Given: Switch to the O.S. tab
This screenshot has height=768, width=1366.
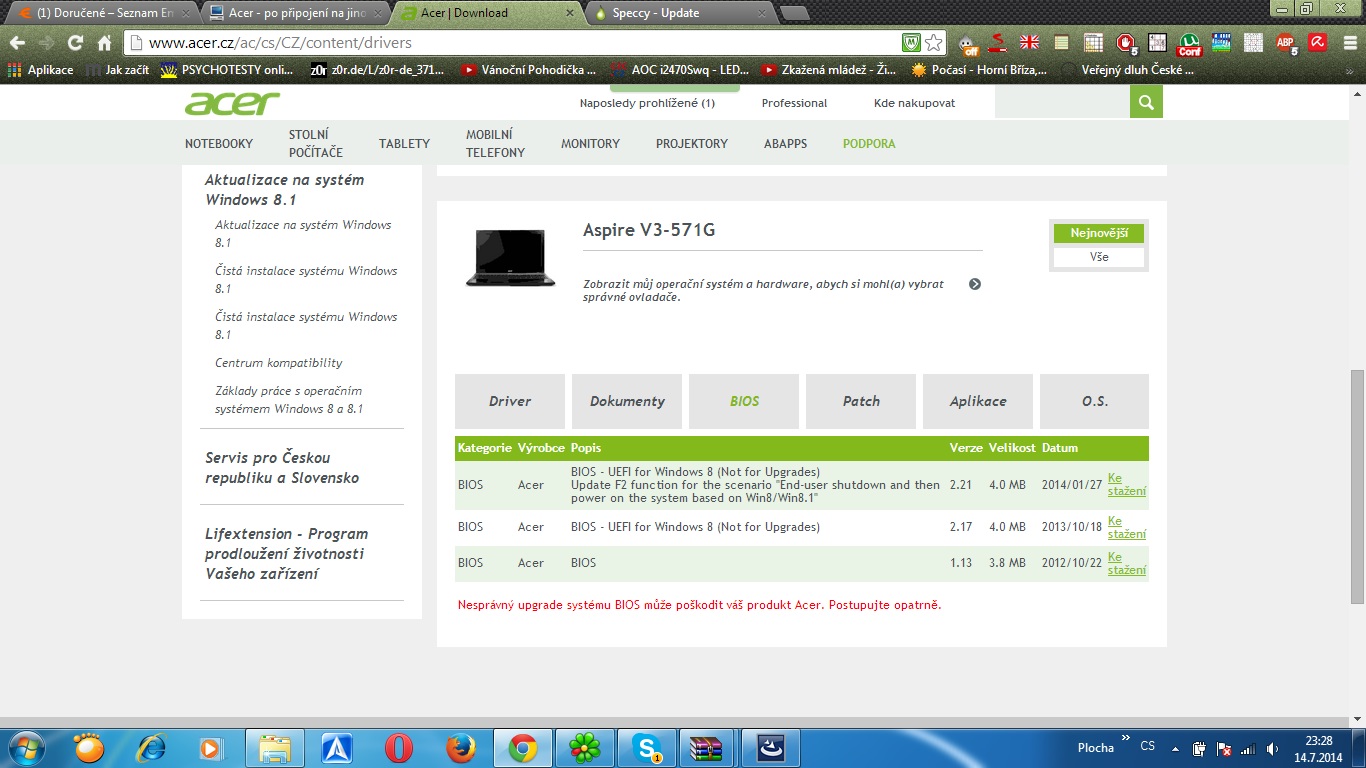Looking at the screenshot, I should click(1094, 401).
